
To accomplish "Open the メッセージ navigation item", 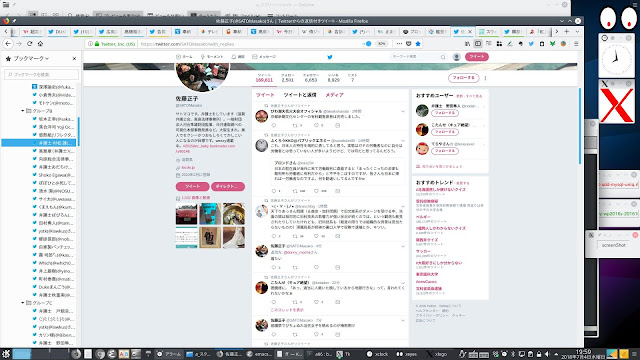I will click(264, 57).
